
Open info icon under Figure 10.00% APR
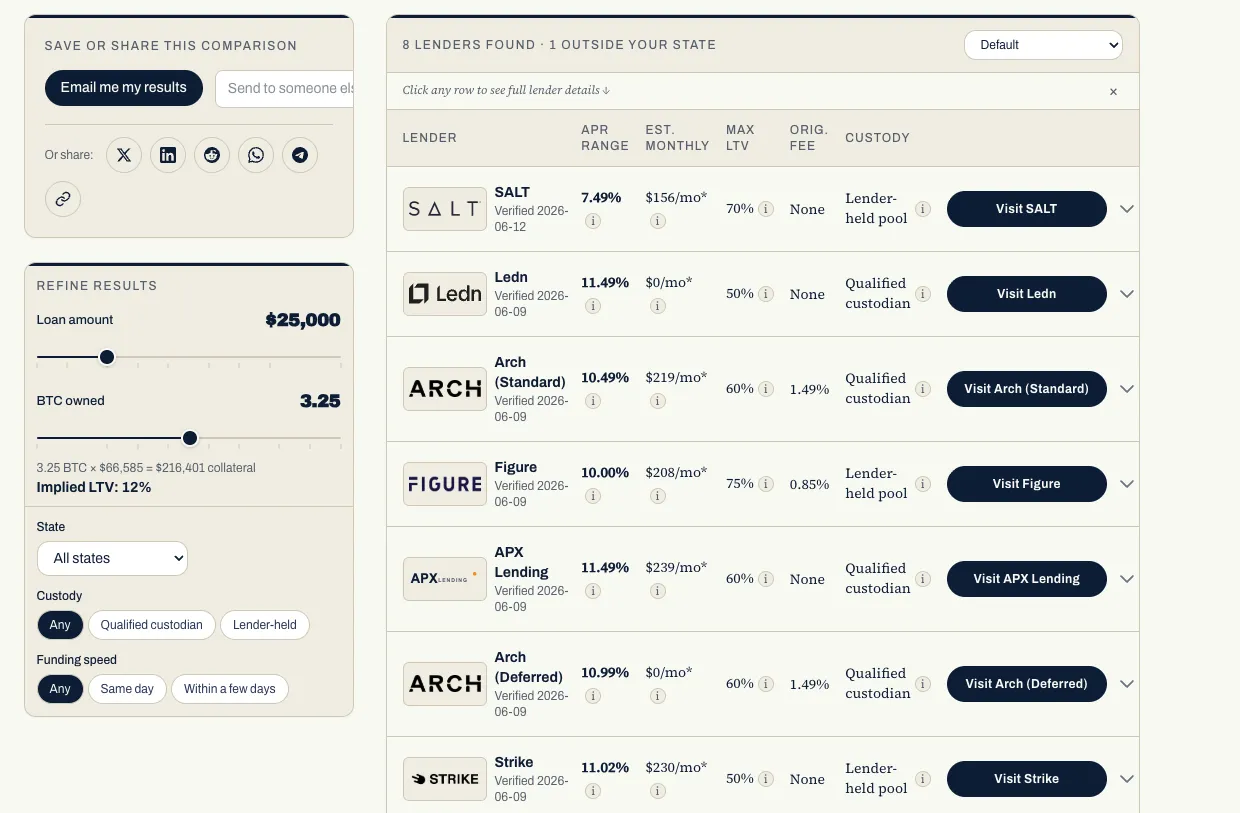593,496
